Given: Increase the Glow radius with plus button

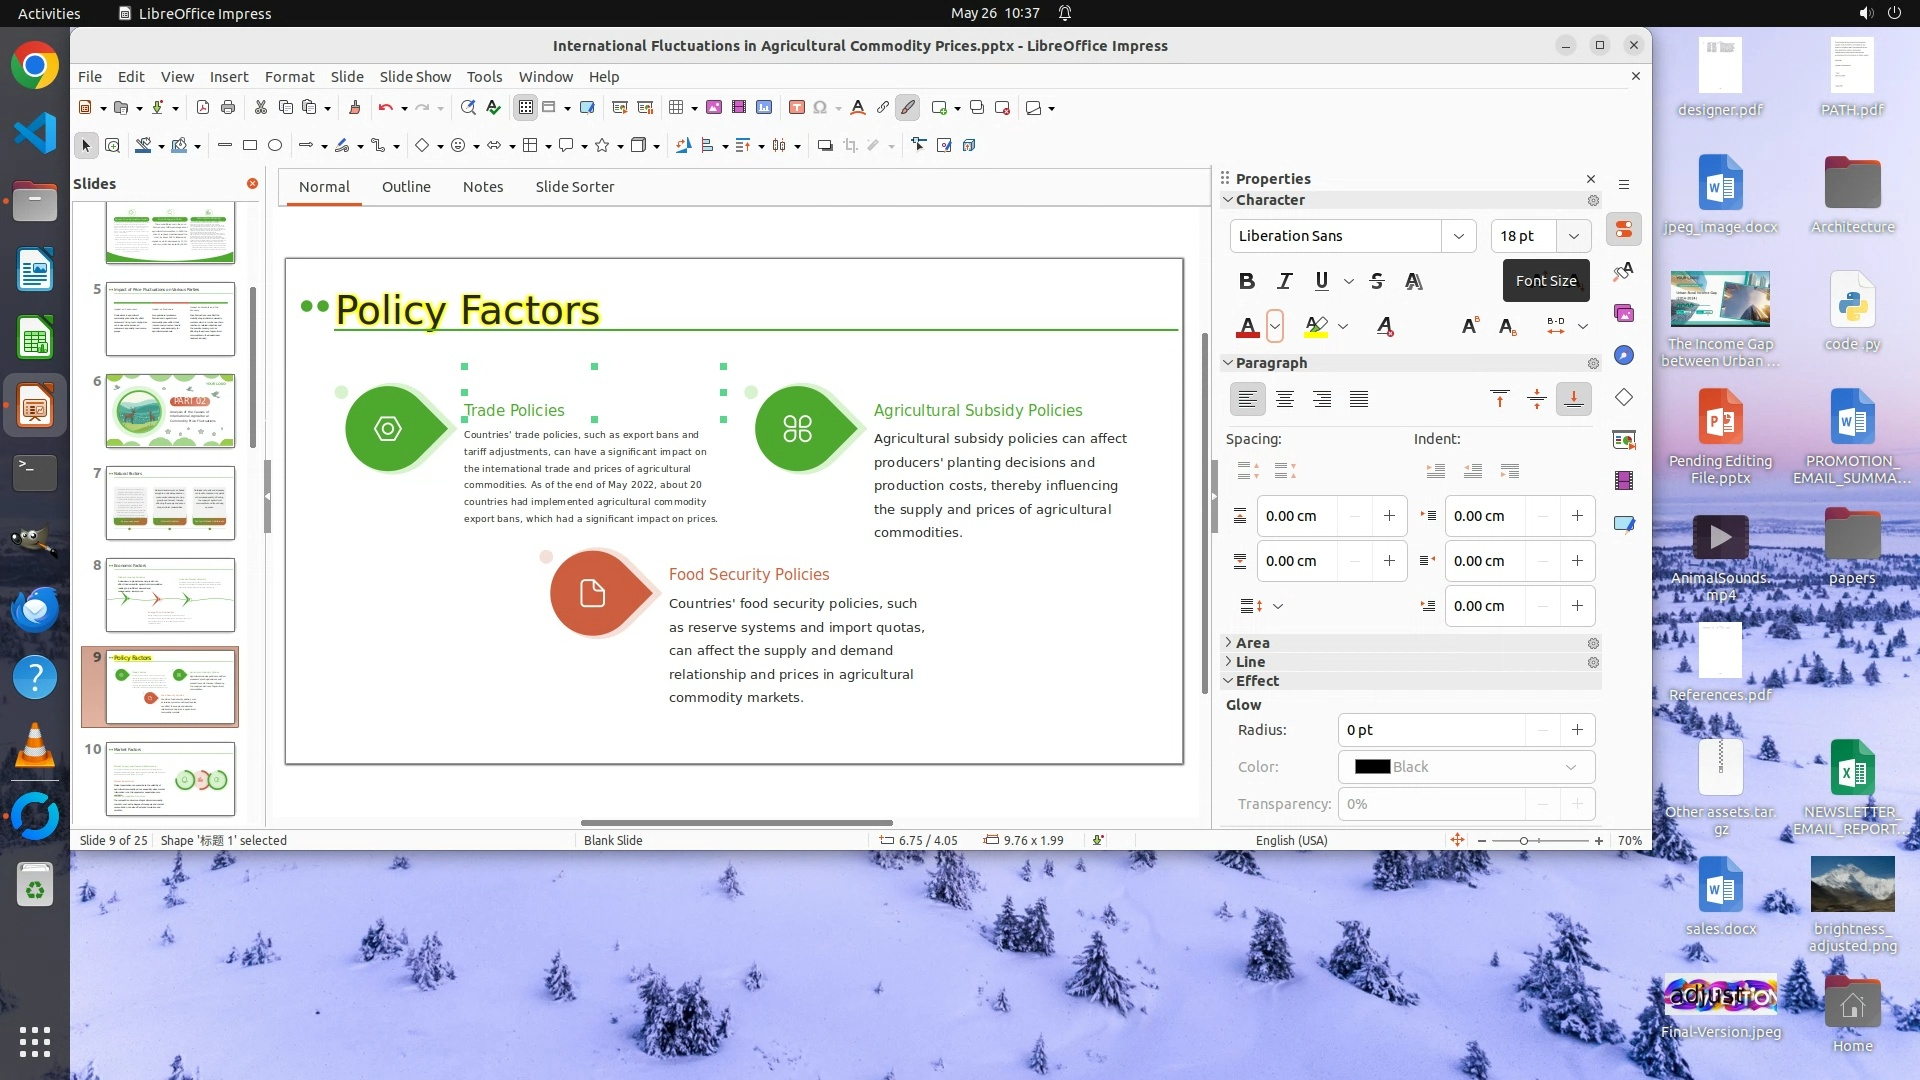Looking at the screenshot, I should click(1577, 730).
